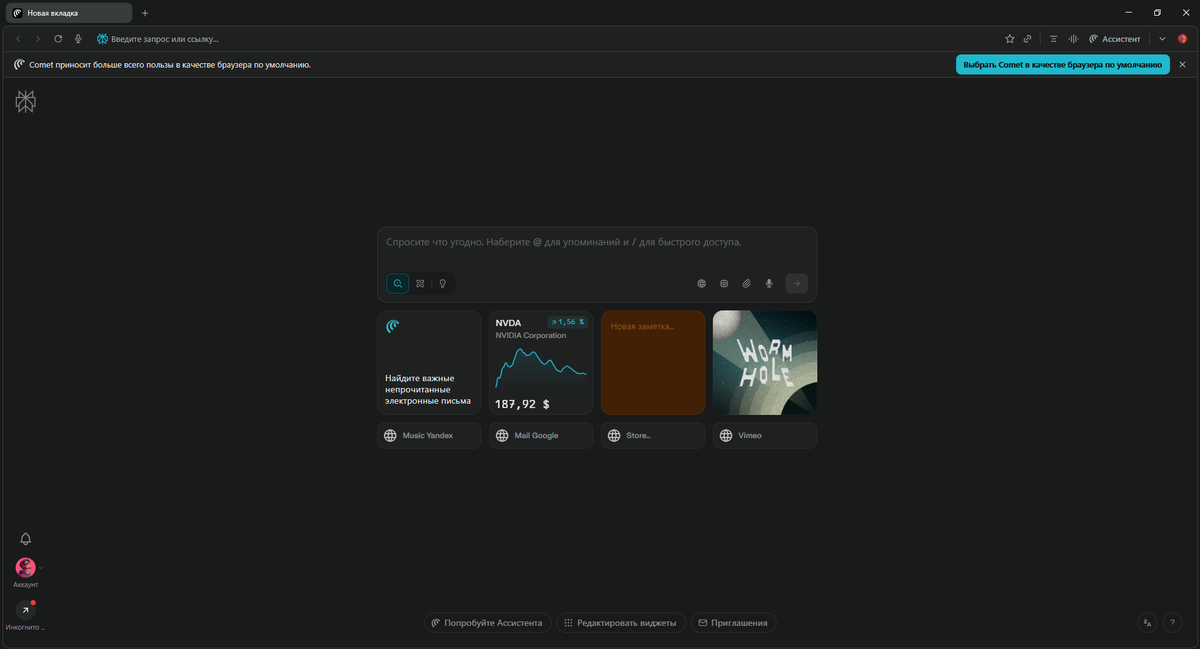Click "Попробуйте Ассистента" button
Viewport: 1200px width, 649px height.
click(487, 623)
